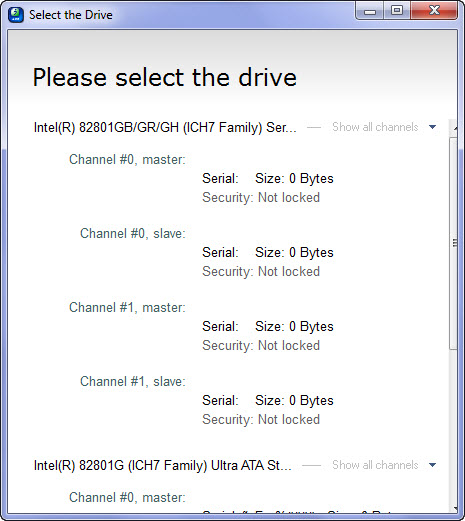Expand second Show all channels dropdown arrow
Image resolution: width=465 pixels, height=521 pixels.
(432, 465)
